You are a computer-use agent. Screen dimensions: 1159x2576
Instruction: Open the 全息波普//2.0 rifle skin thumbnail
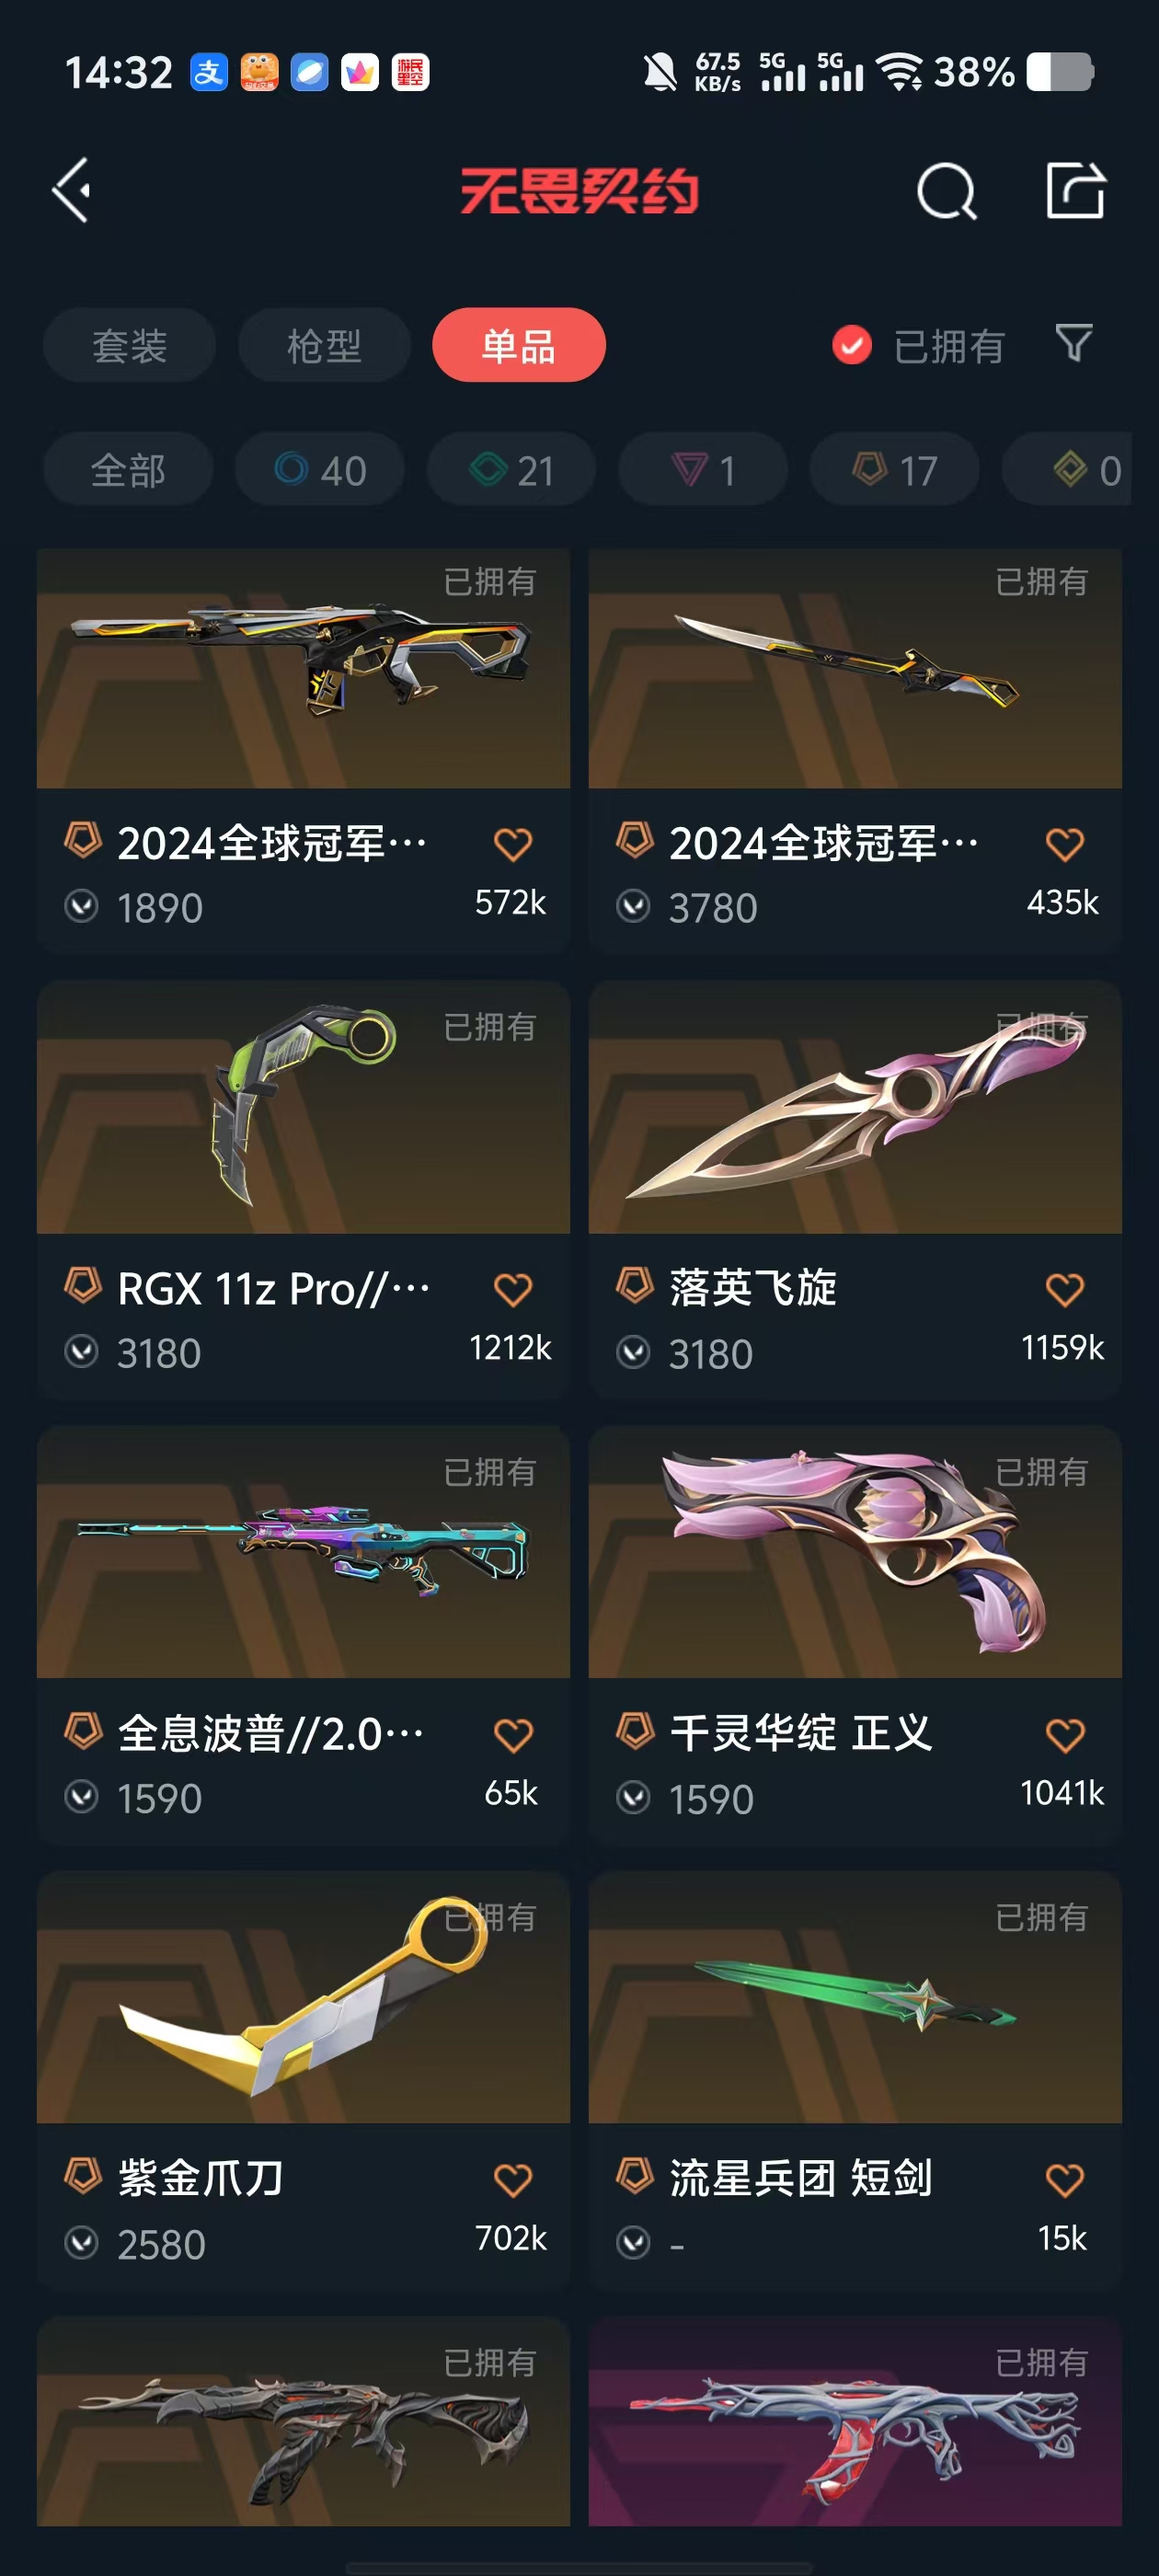point(303,1552)
